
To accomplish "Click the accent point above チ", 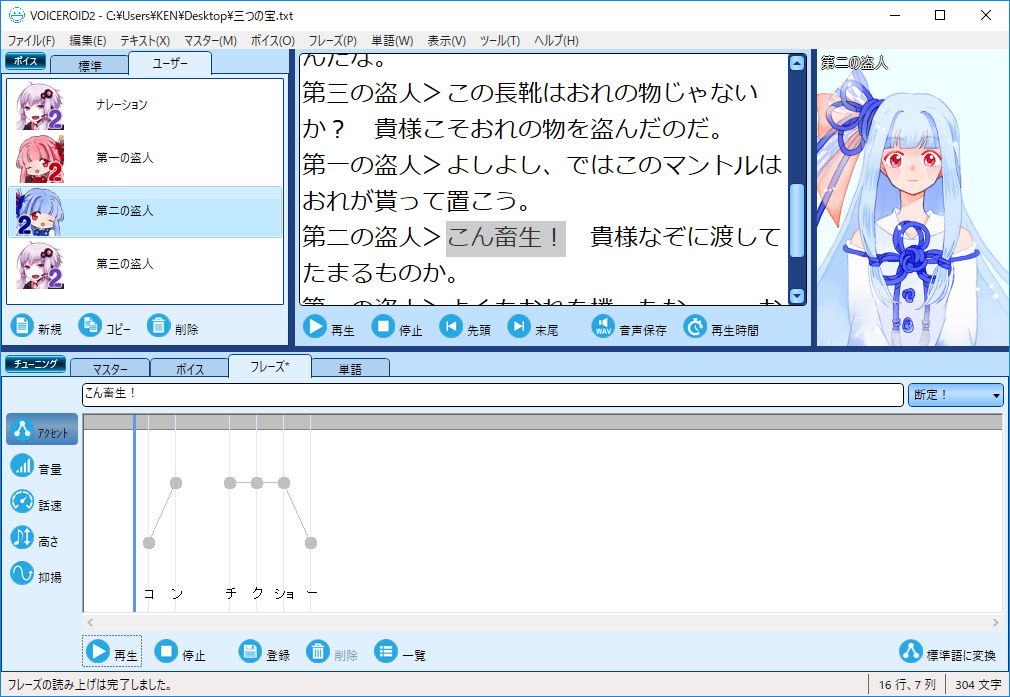I will tap(230, 483).
